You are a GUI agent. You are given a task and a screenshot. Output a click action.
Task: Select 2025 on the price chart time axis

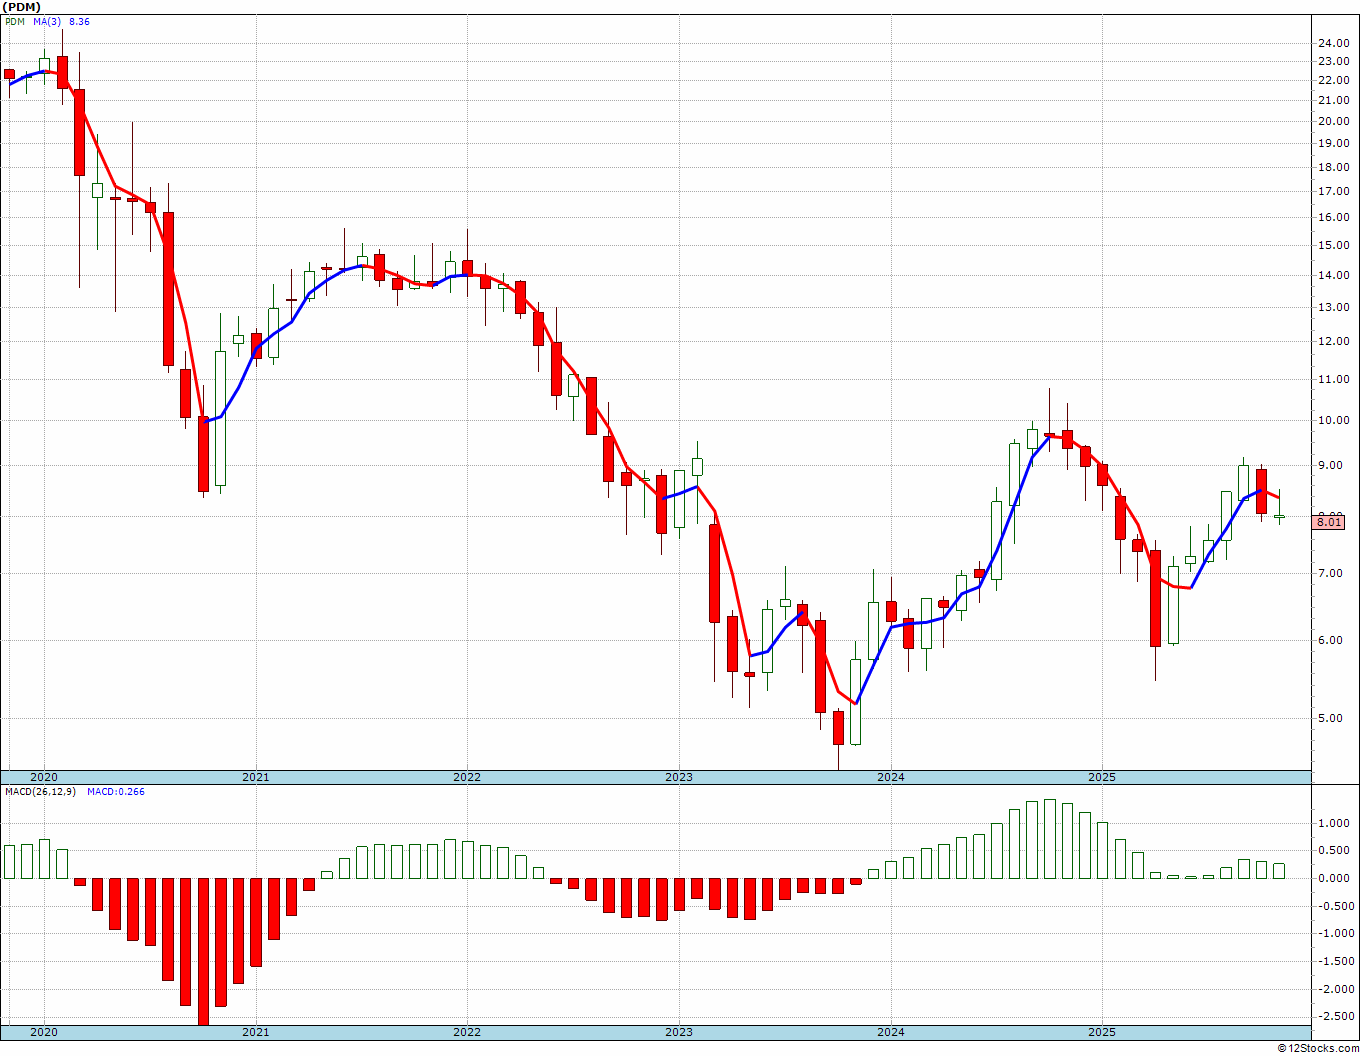(x=1101, y=777)
